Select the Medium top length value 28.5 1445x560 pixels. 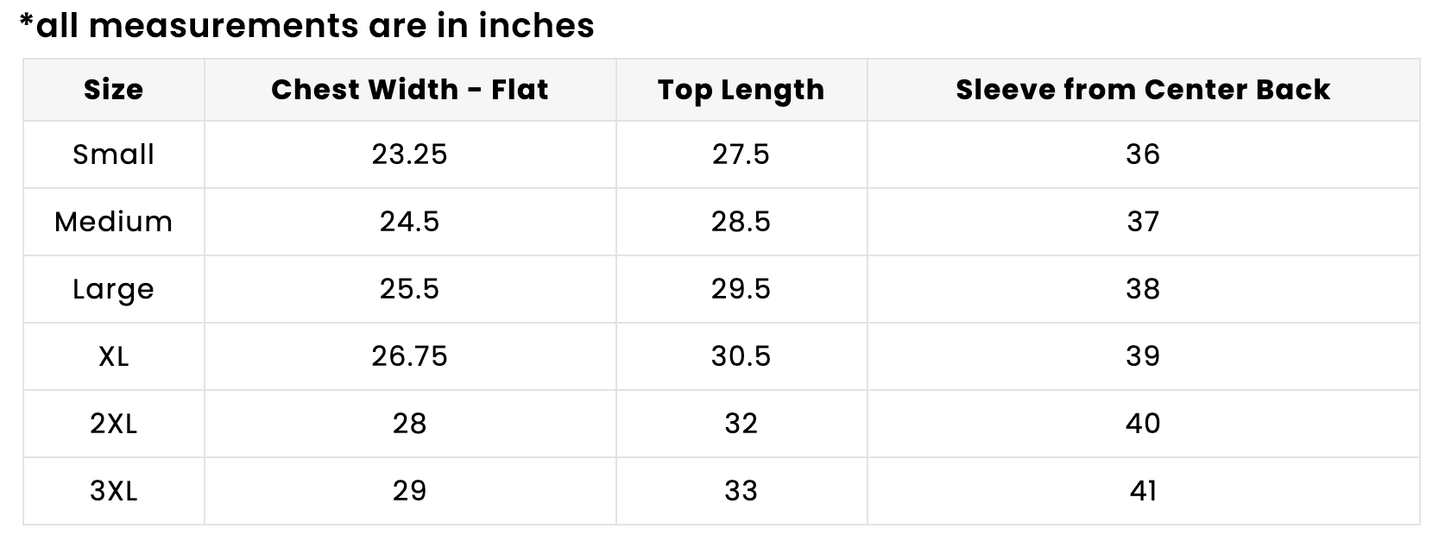click(741, 222)
